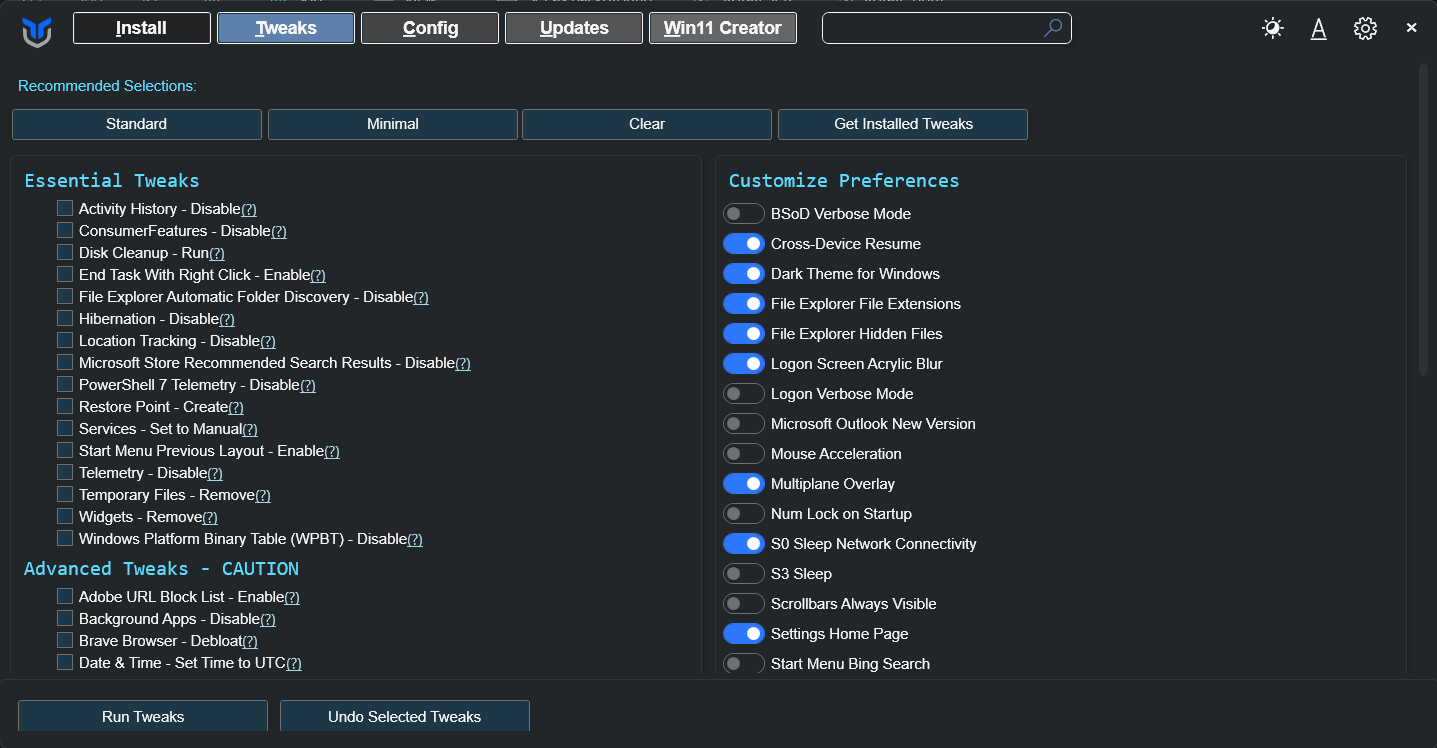Check Disk Cleanup - Run checkbox
1437x748 pixels.
[x=65, y=252]
